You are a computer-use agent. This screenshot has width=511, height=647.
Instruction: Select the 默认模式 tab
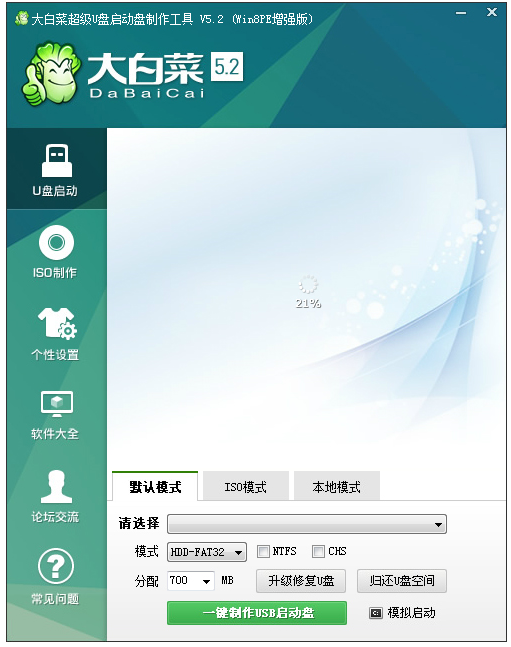pyautogui.click(x=155, y=486)
